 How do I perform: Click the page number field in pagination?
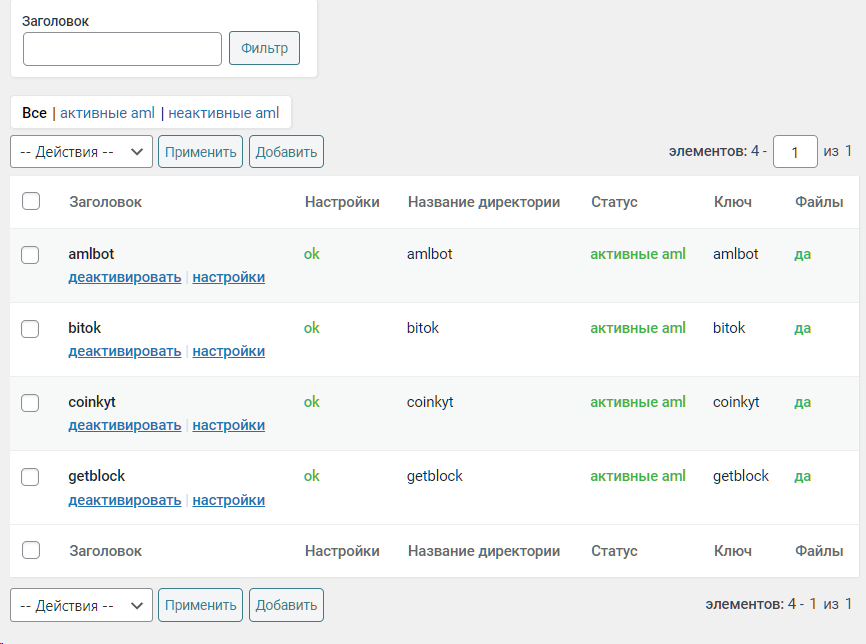[x=795, y=152]
